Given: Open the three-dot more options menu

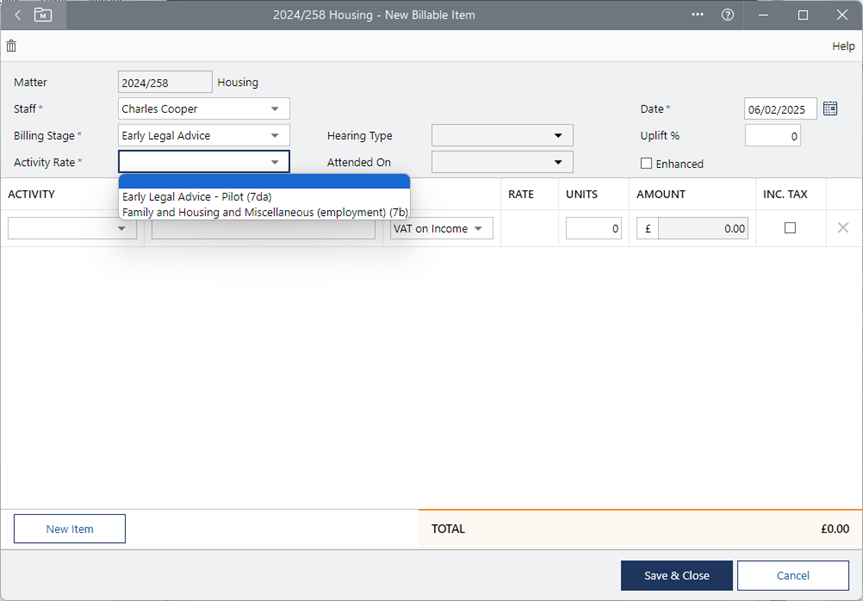Looking at the screenshot, I should (x=697, y=15).
